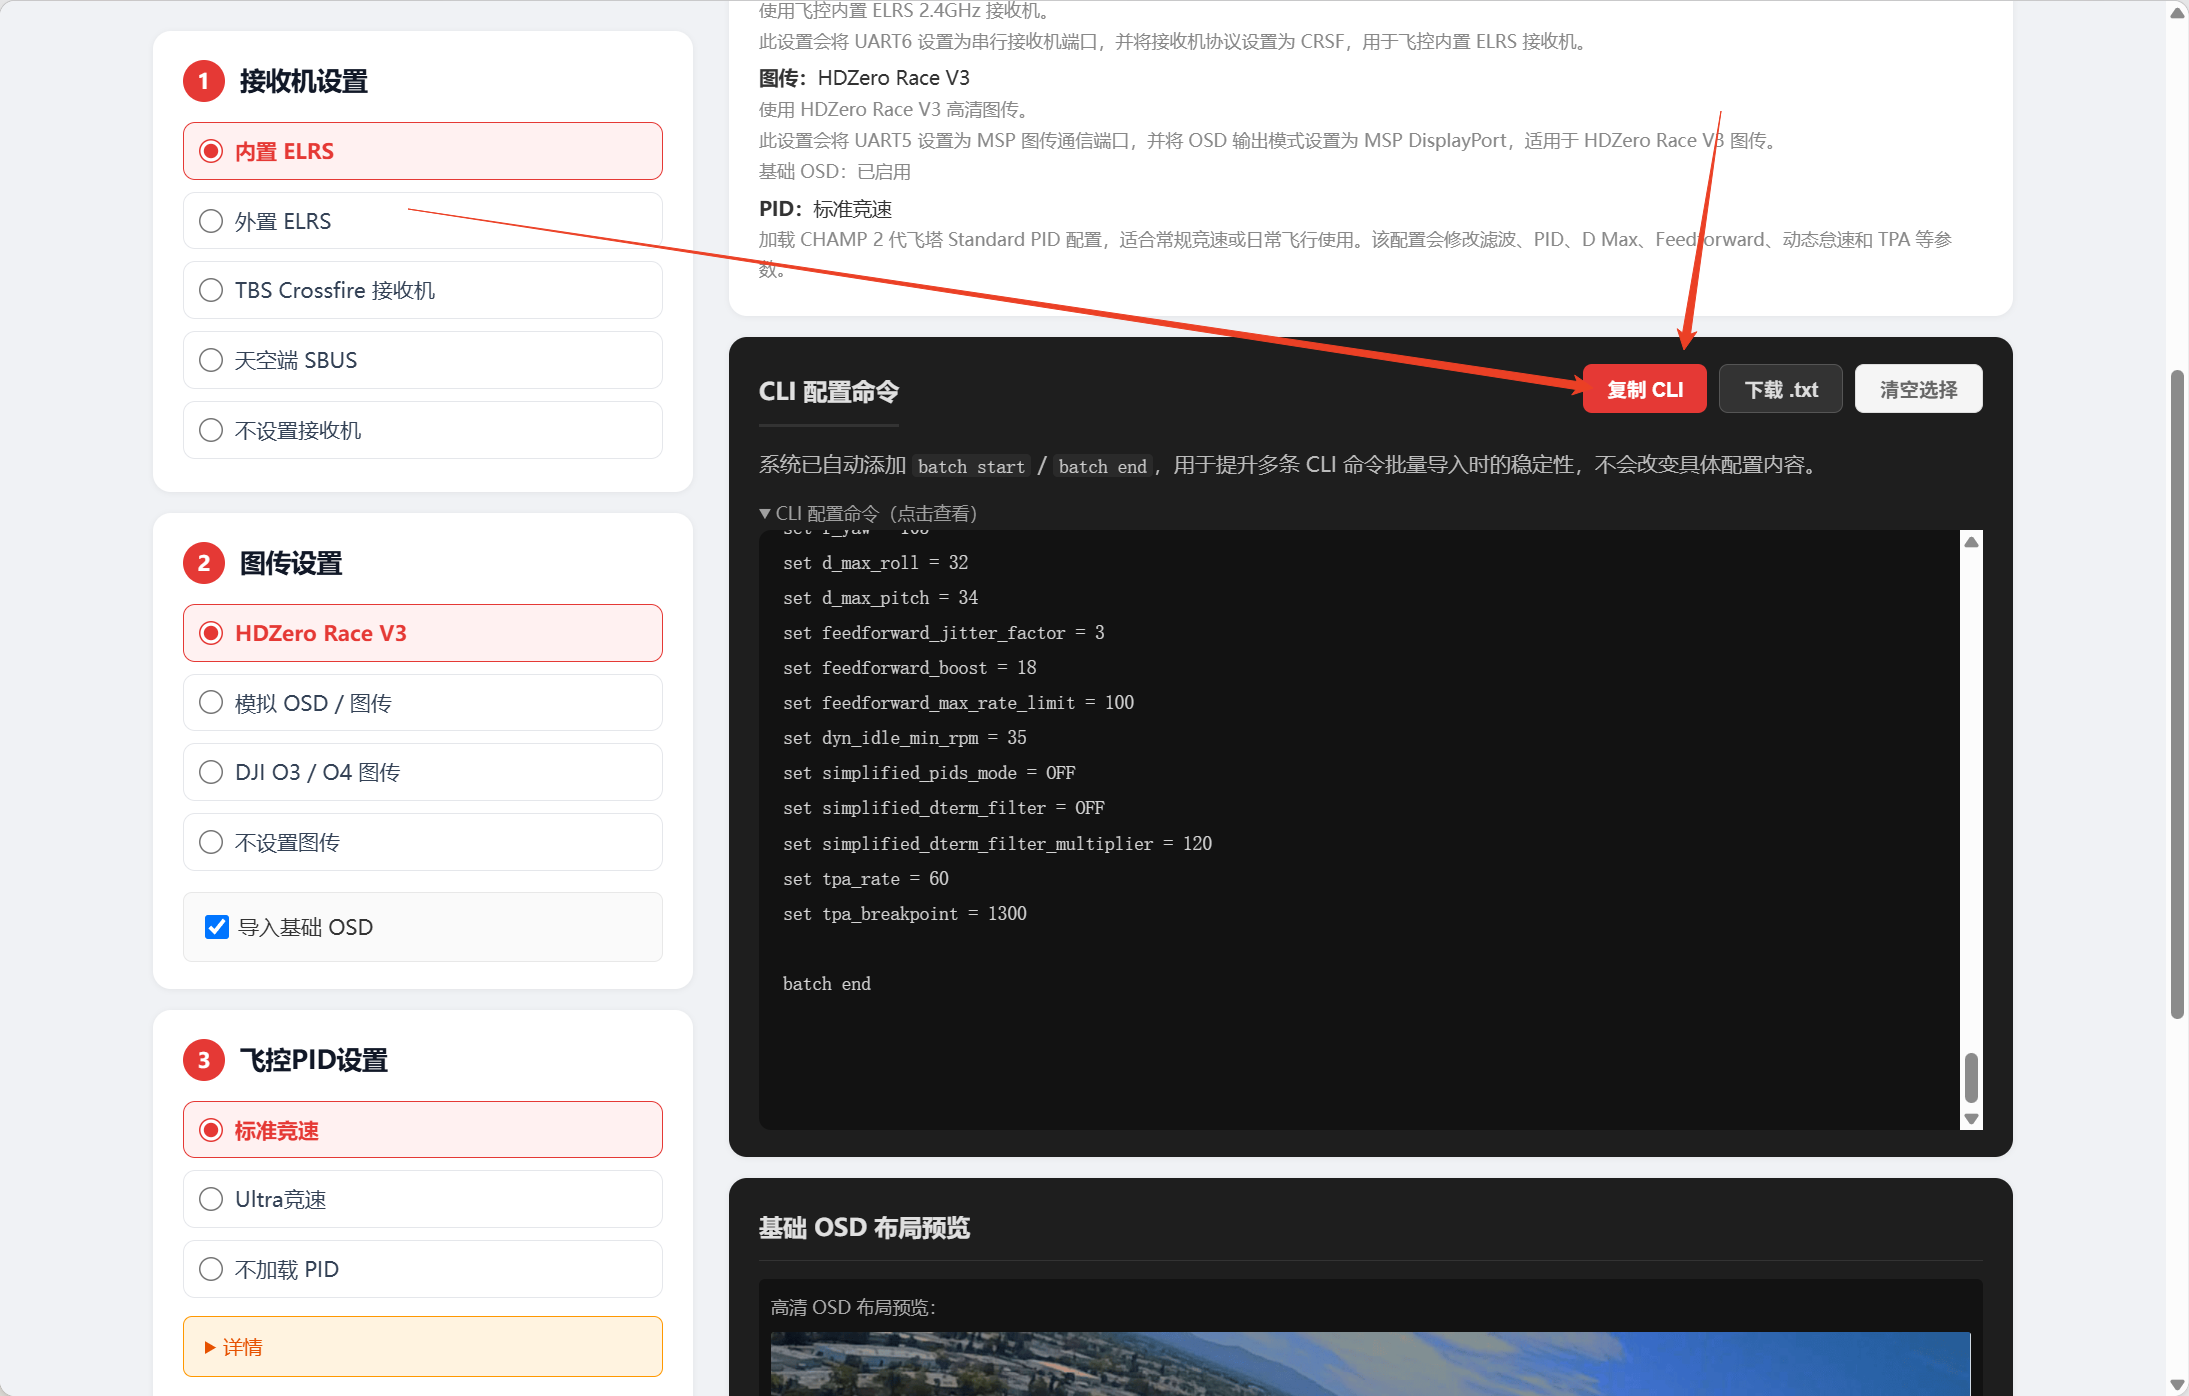2189x1396 pixels.
Task: Choose 不加载 PID option
Action: (423, 1269)
